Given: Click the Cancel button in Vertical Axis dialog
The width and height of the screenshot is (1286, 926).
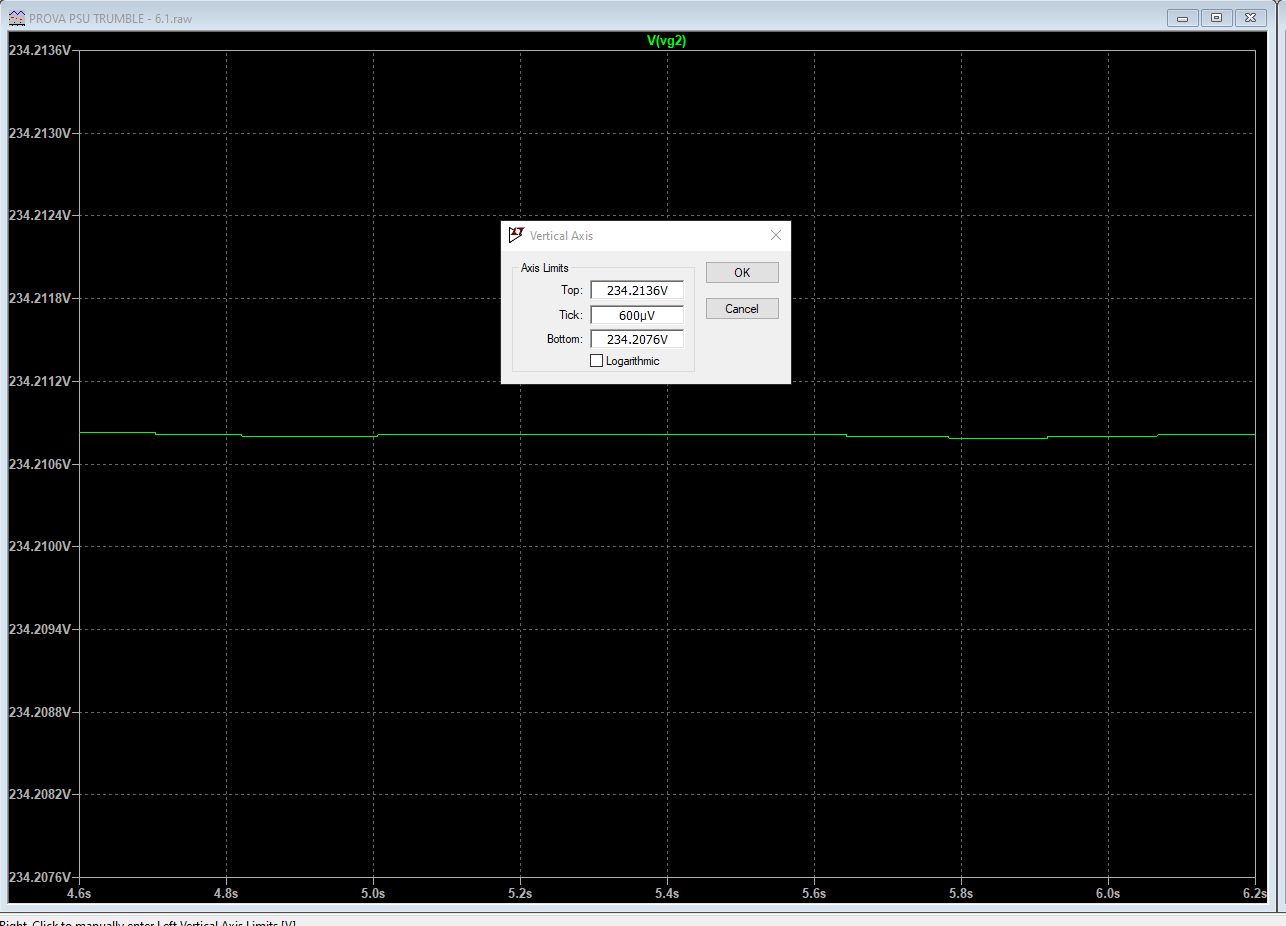Looking at the screenshot, I should pos(742,308).
